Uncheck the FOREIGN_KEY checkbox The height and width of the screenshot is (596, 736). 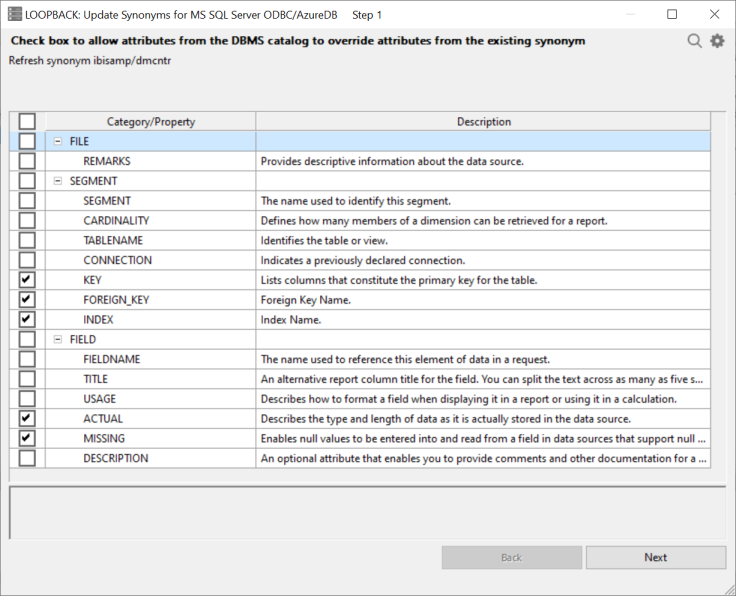coord(27,300)
